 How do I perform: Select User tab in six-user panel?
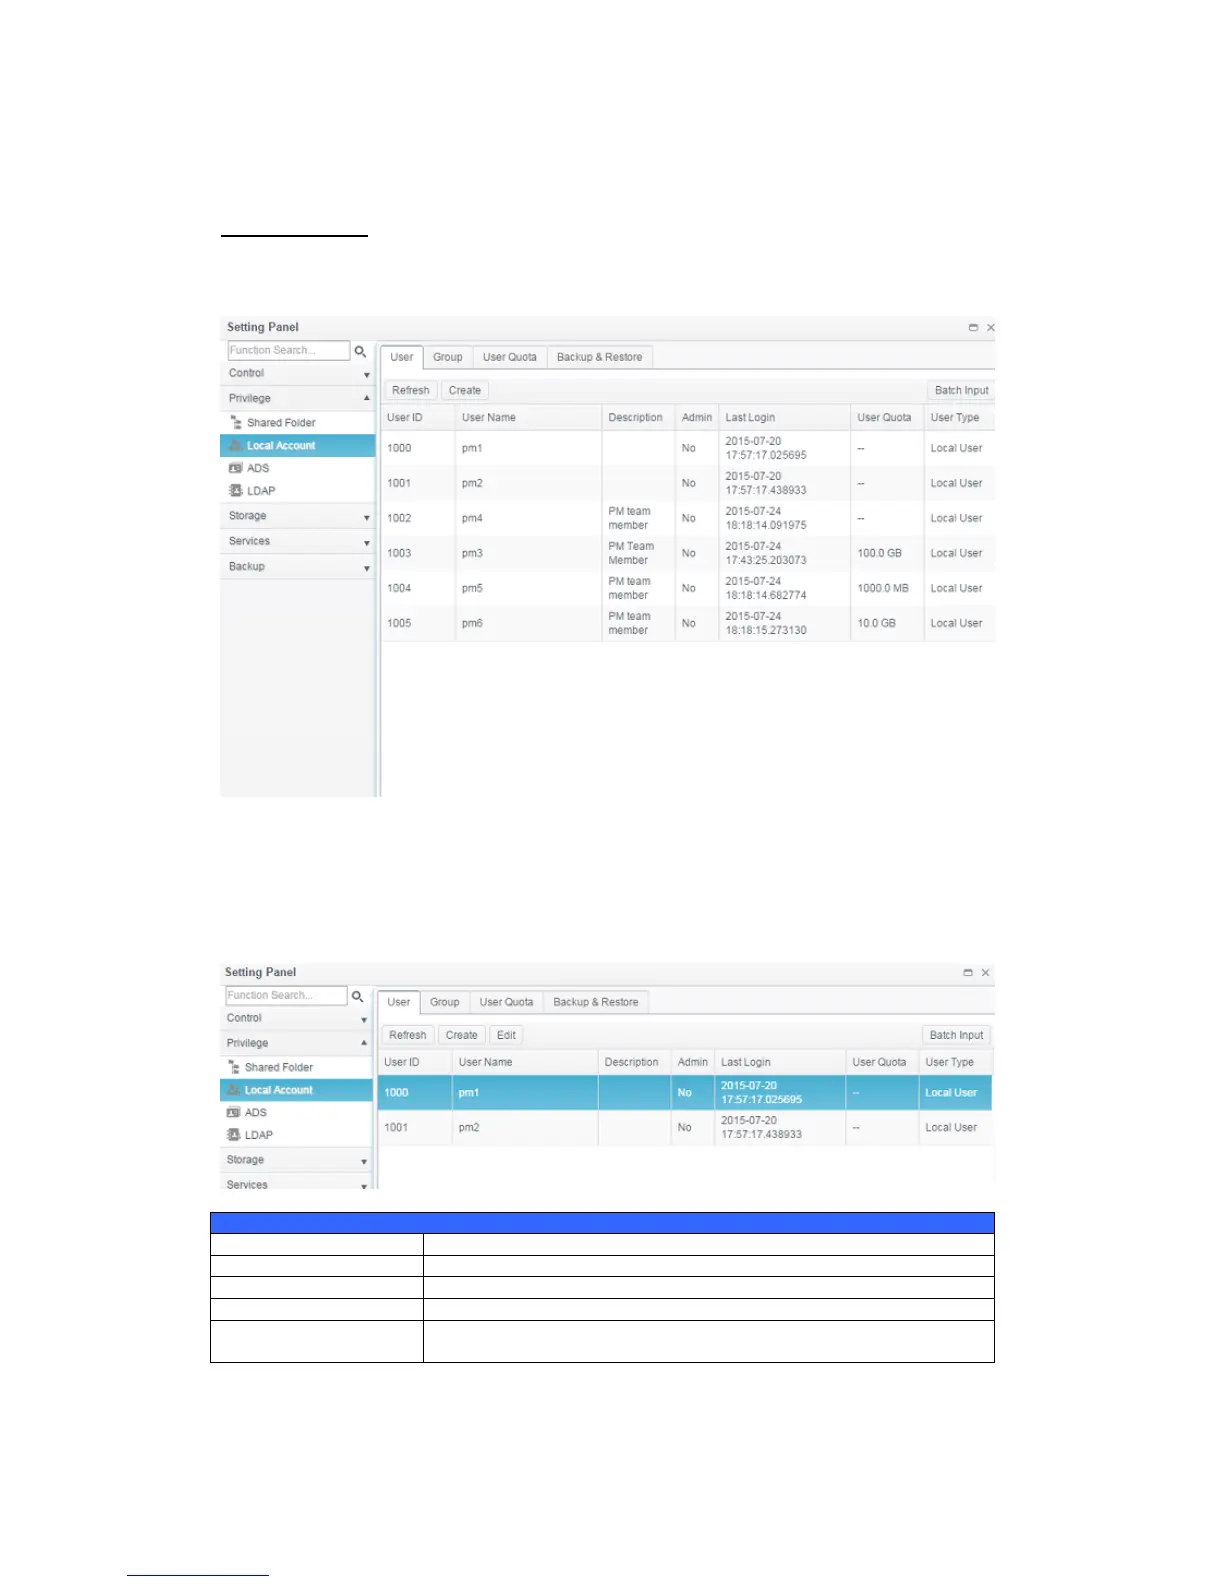coord(402,357)
